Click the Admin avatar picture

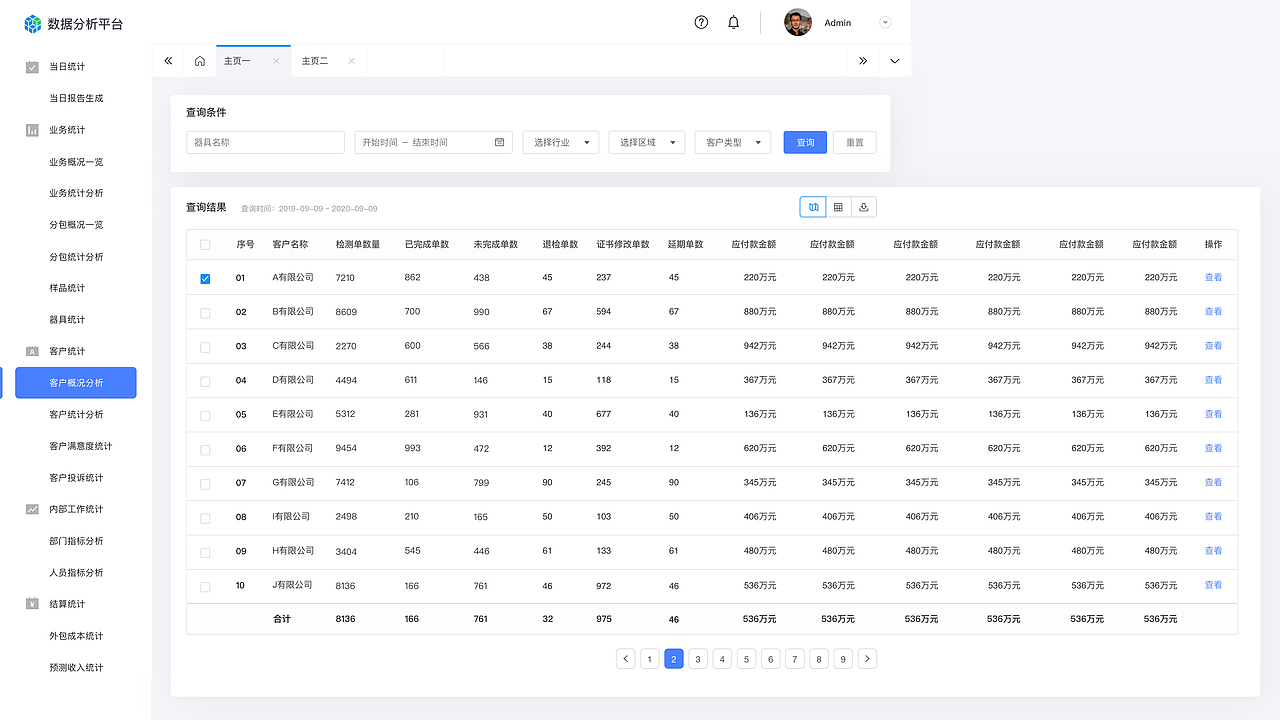[798, 22]
